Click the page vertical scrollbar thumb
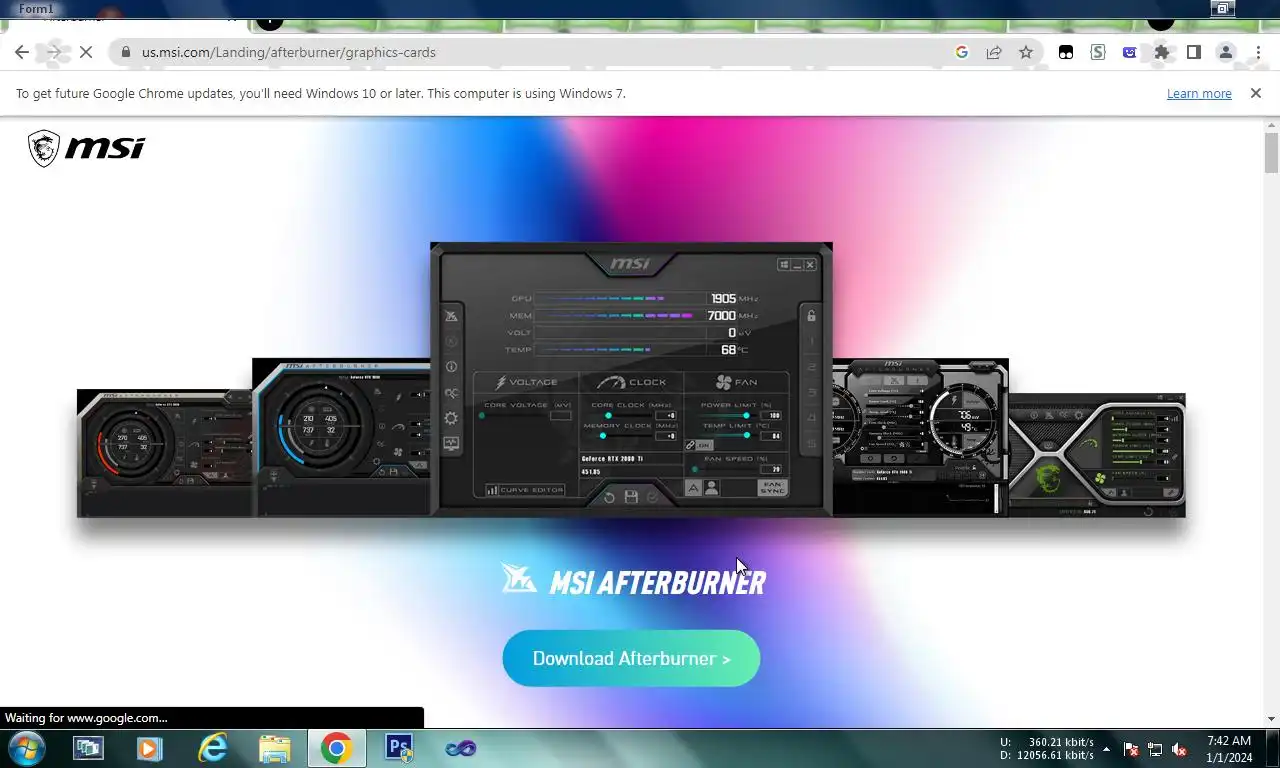The width and height of the screenshot is (1280, 768). pos(1271,153)
